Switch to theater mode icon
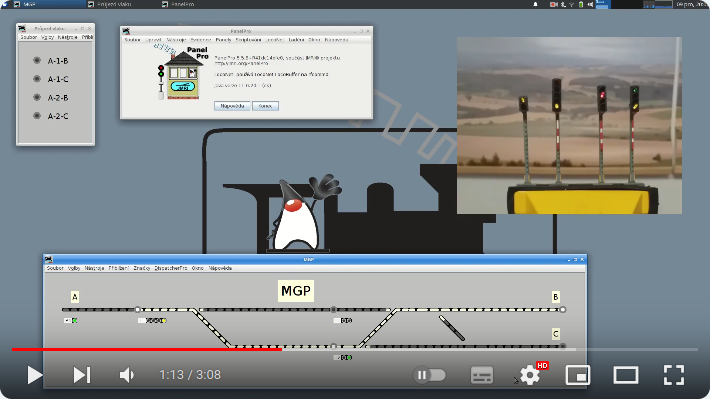This screenshot has width=710, height=399. (626, 375)
